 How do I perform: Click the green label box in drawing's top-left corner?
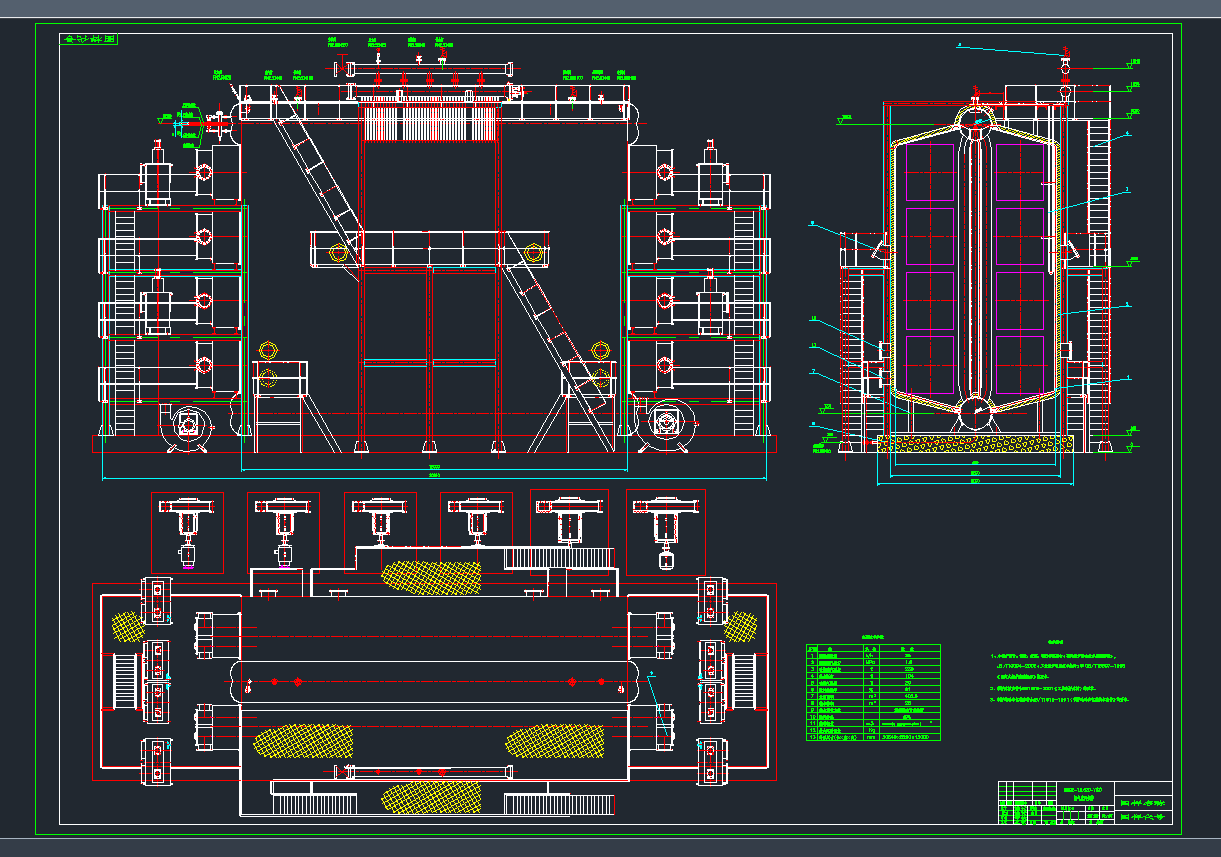tap(89, 40)
